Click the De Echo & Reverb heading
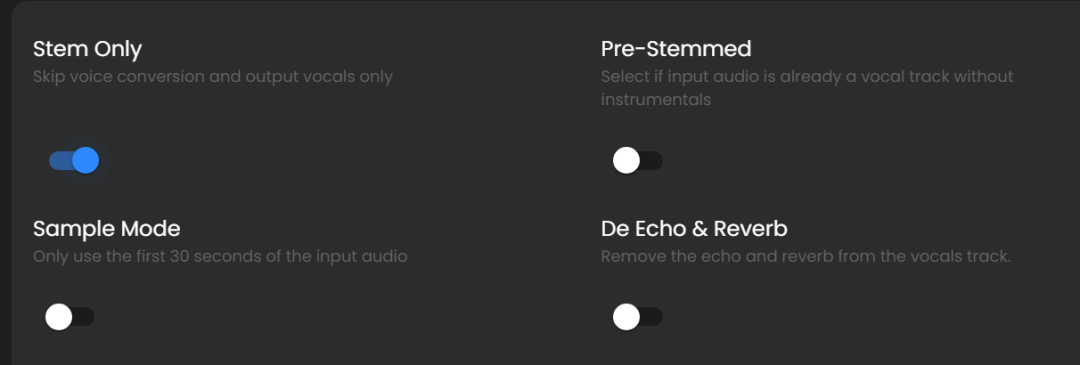Screen dimensions: 1080x365 tap(694, 229)
